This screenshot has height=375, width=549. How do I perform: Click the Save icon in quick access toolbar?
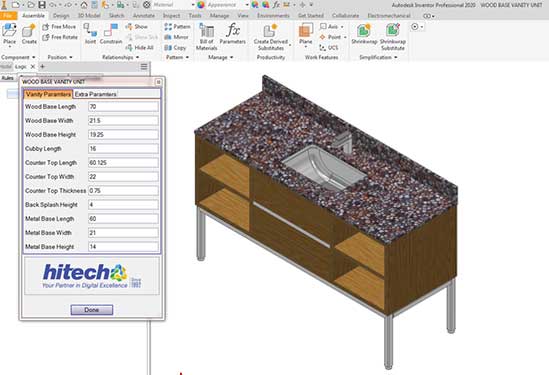point(42,5)
